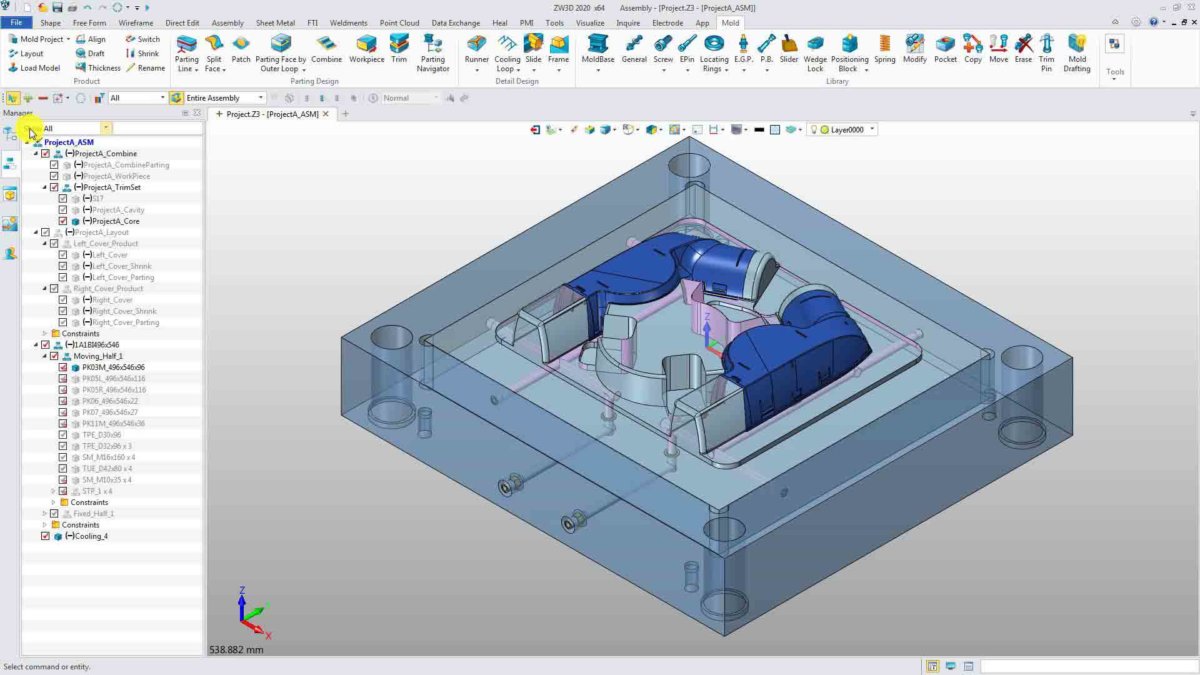Check the ProjectA_Cavity checkbox
Image resolution: width=1200 pixels, height=675 pixels.
tap(62, 209)
